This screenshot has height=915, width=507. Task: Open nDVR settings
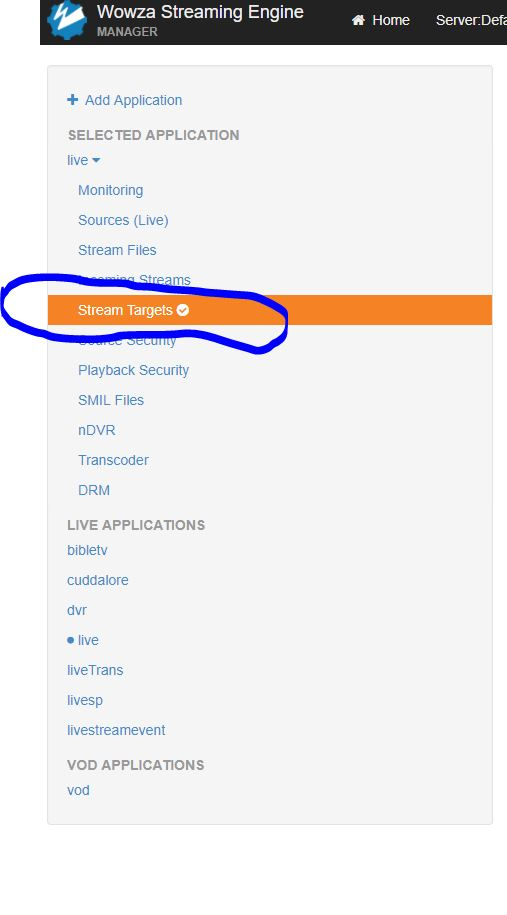tap(97, 430)
